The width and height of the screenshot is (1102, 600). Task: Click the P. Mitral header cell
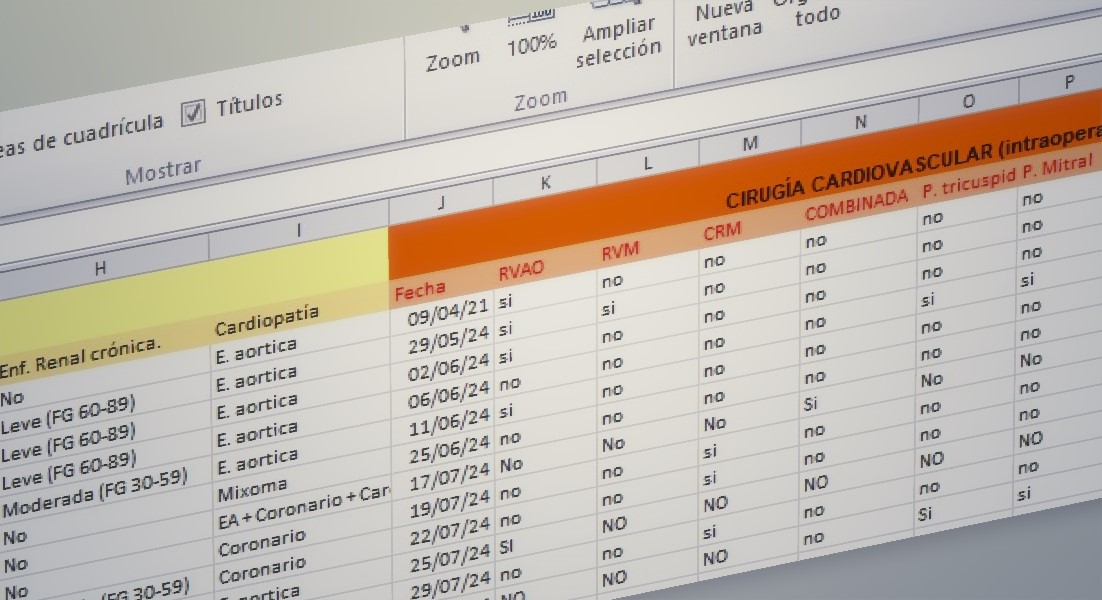click(1058, 167)
